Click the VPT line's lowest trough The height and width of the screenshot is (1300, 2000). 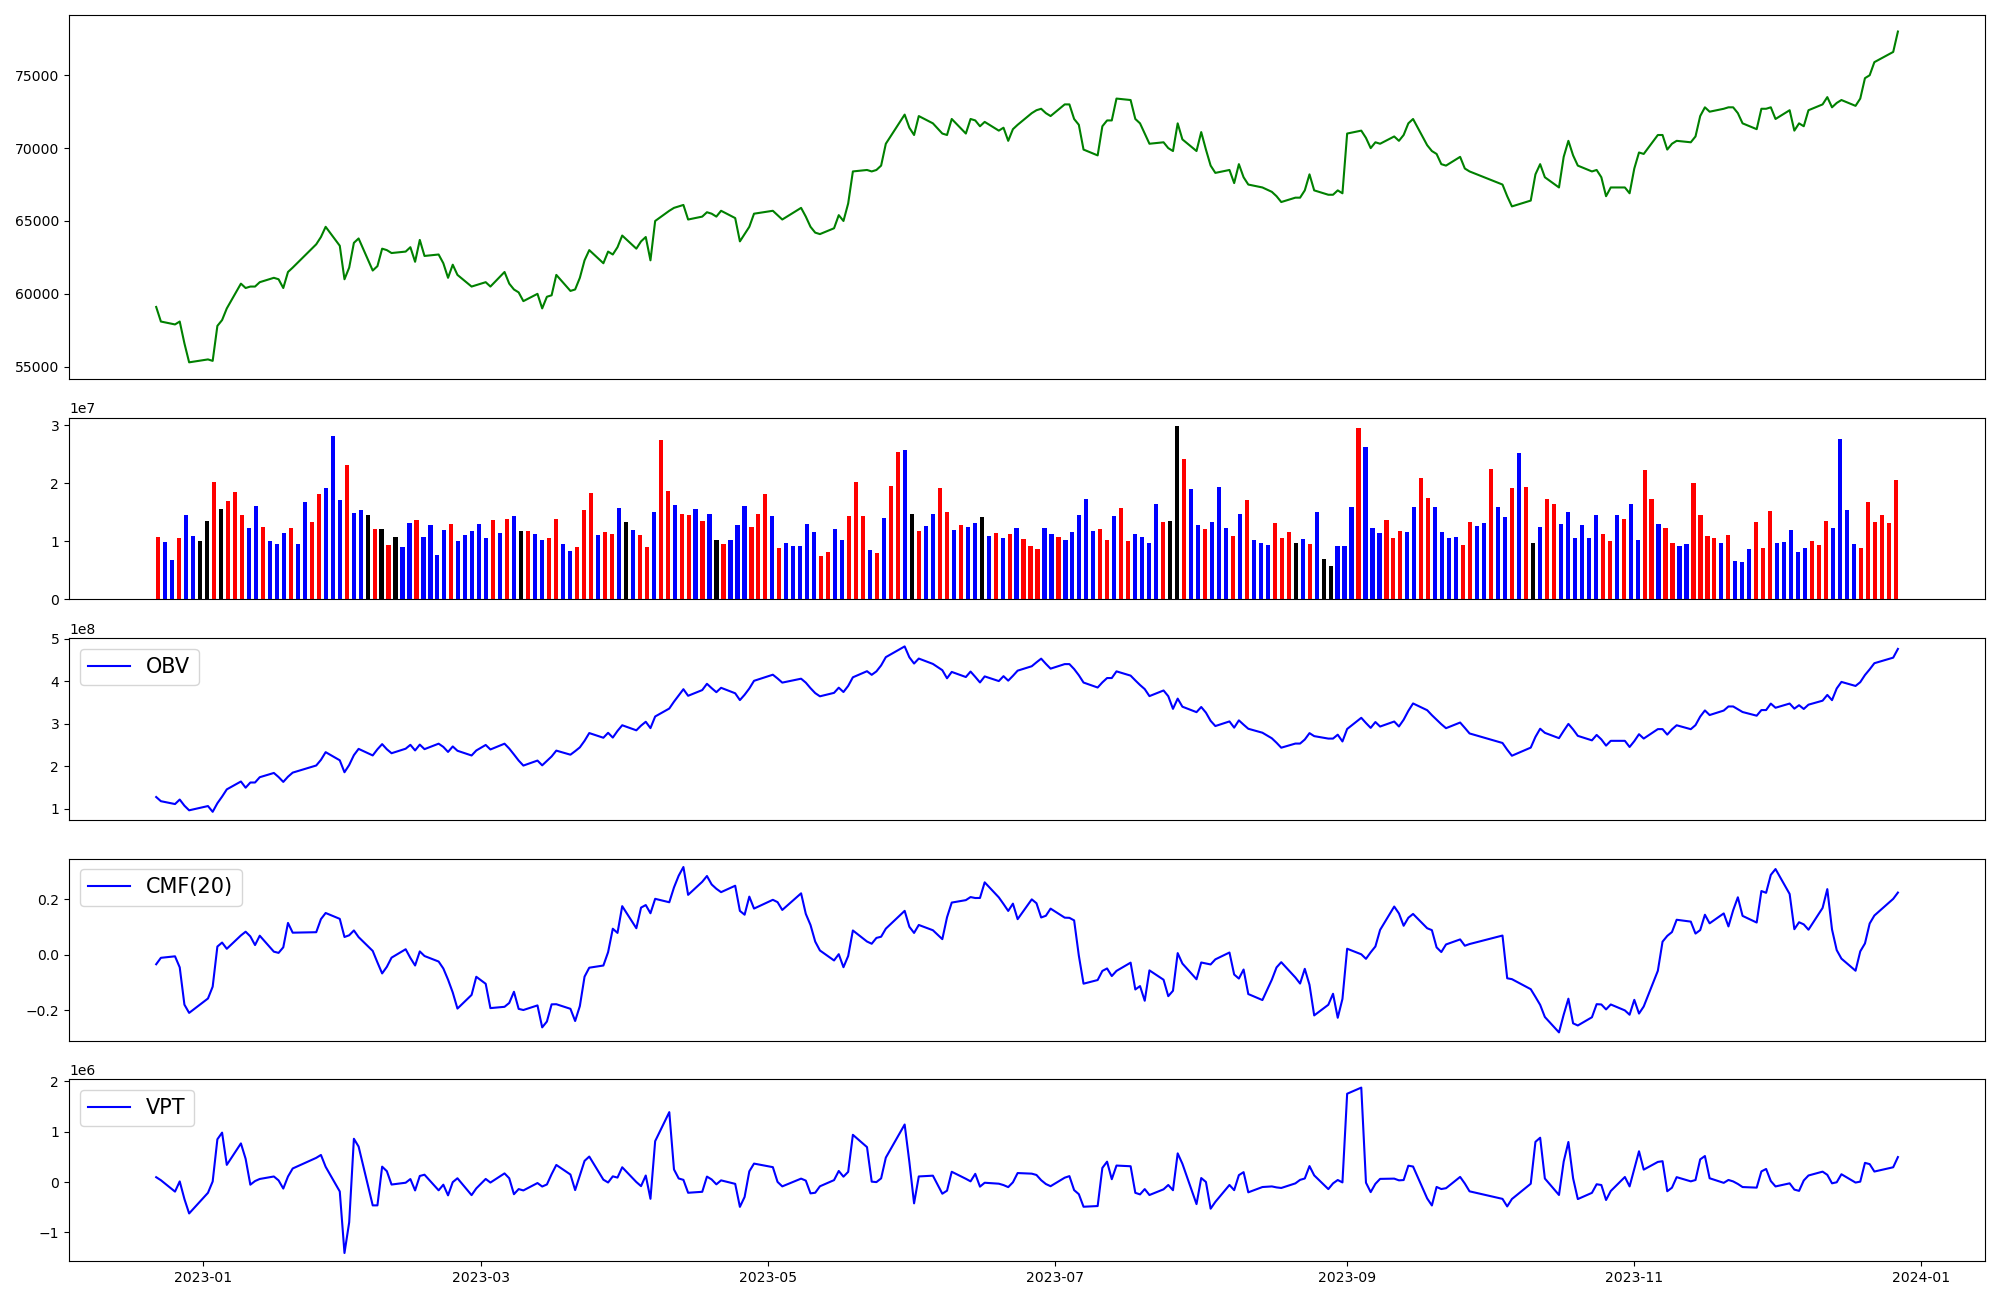tap(344, 1252)
